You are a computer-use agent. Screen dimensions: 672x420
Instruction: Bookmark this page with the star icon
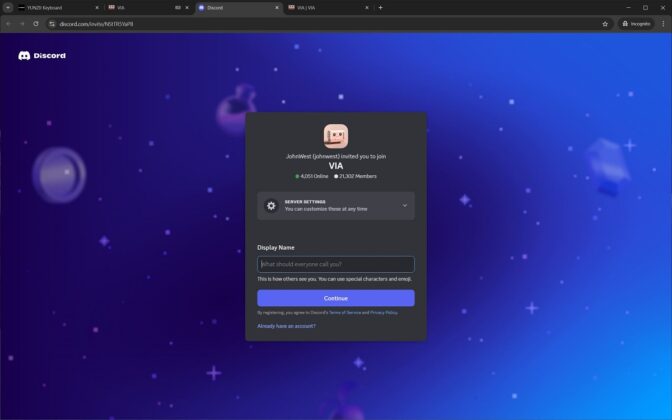click(x=605, y=24)
